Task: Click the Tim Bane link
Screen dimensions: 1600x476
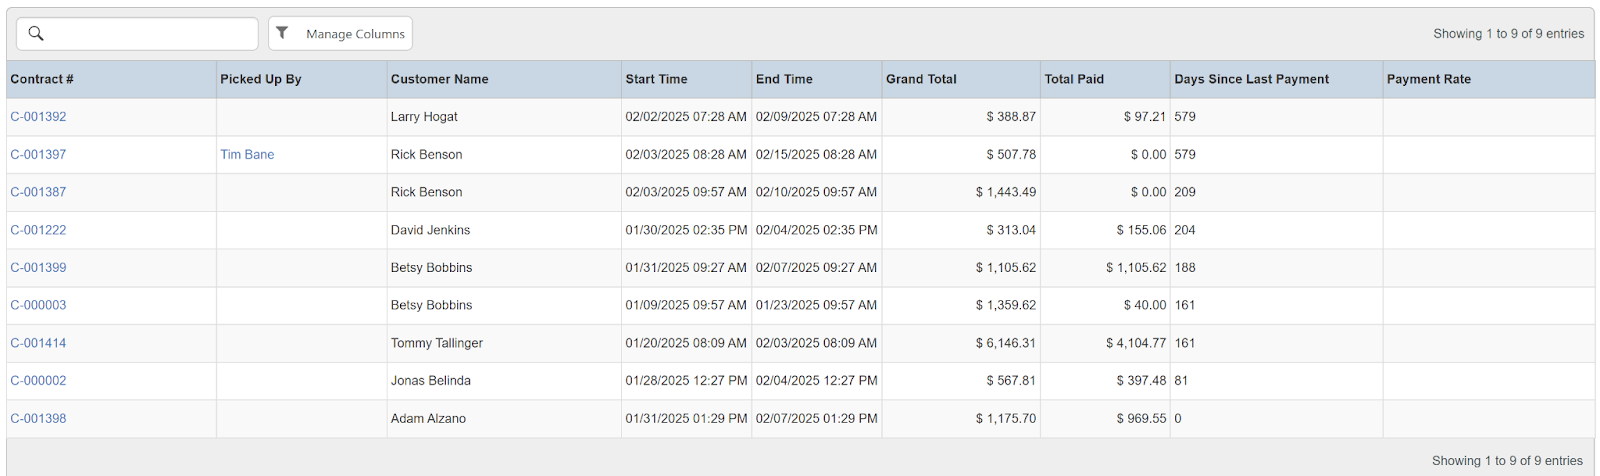Action: (247, 155)
